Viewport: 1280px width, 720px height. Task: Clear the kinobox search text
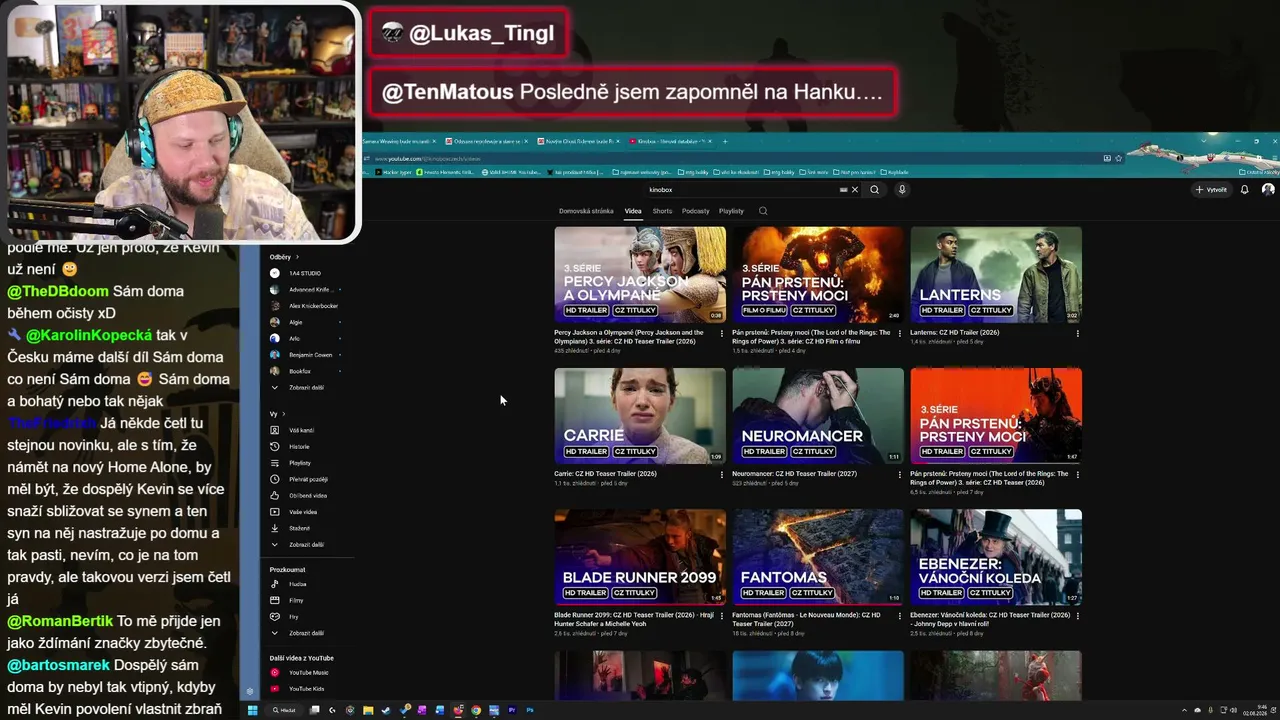click(854, 190)
